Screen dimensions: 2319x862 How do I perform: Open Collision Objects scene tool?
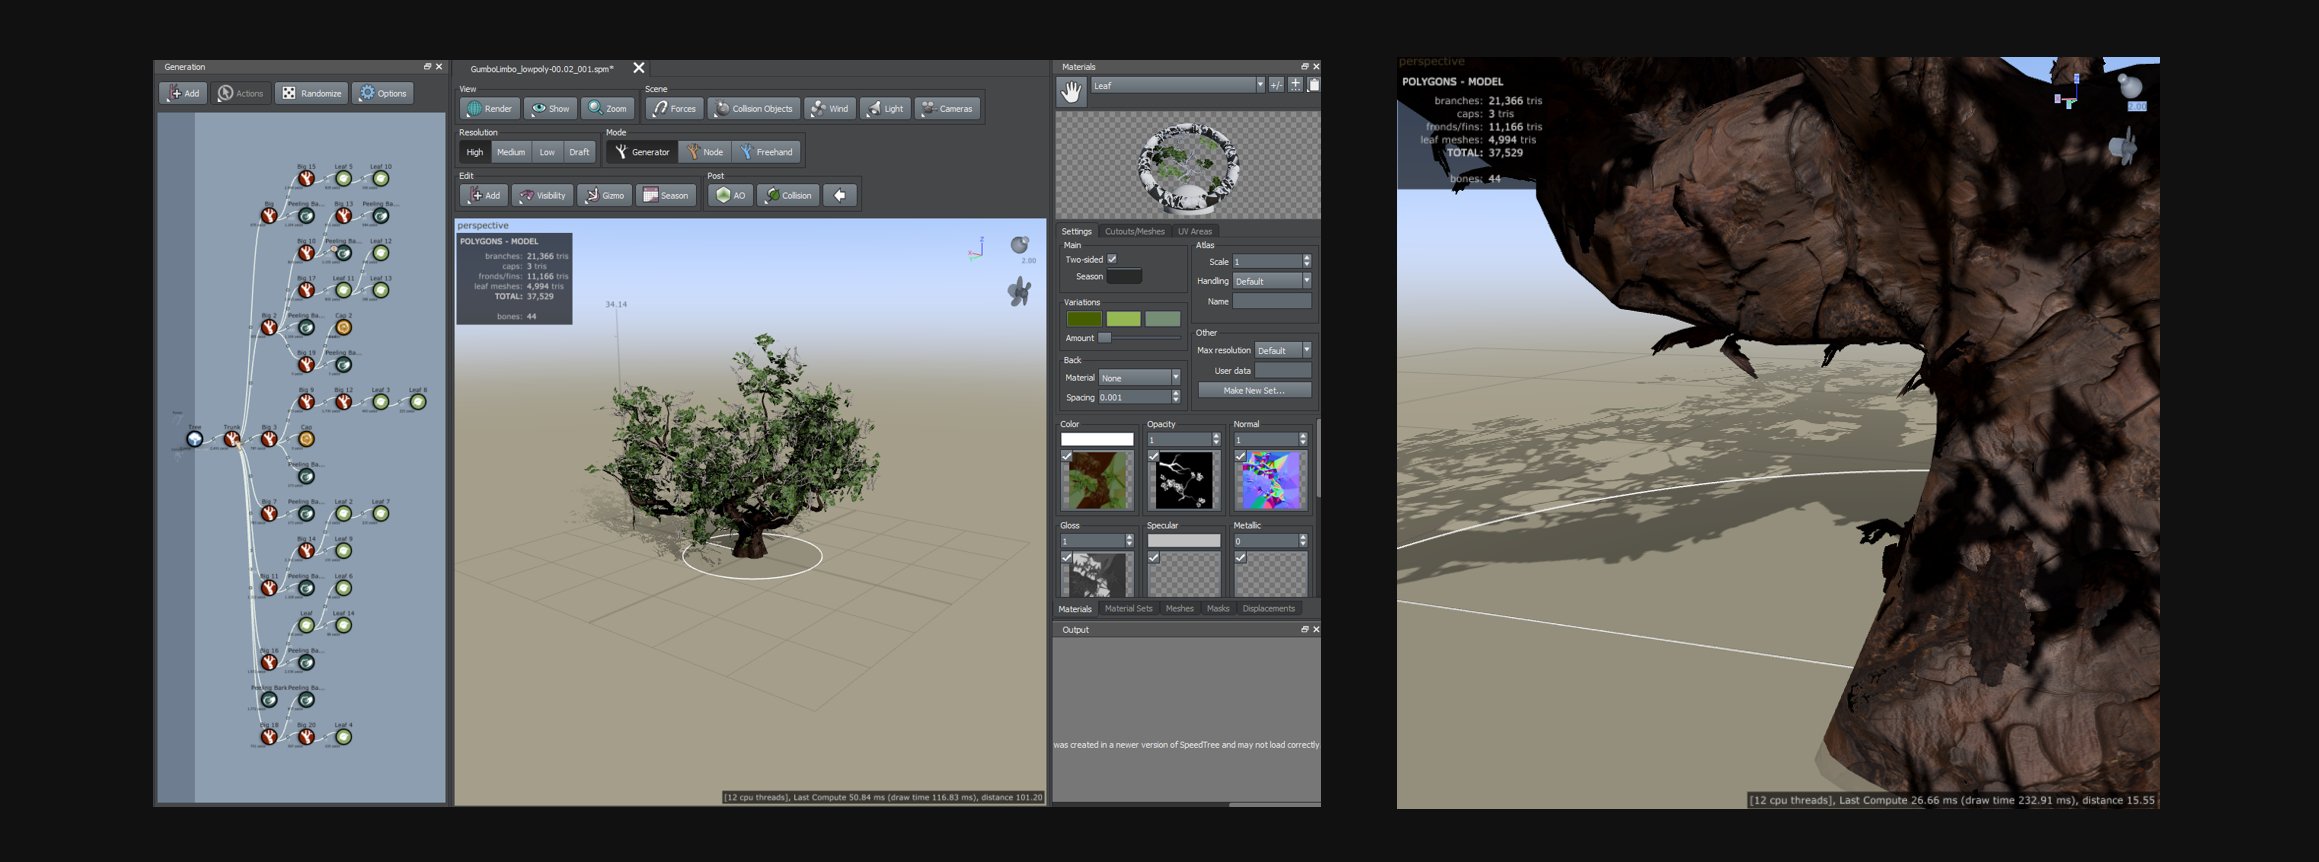click(754, 108)
